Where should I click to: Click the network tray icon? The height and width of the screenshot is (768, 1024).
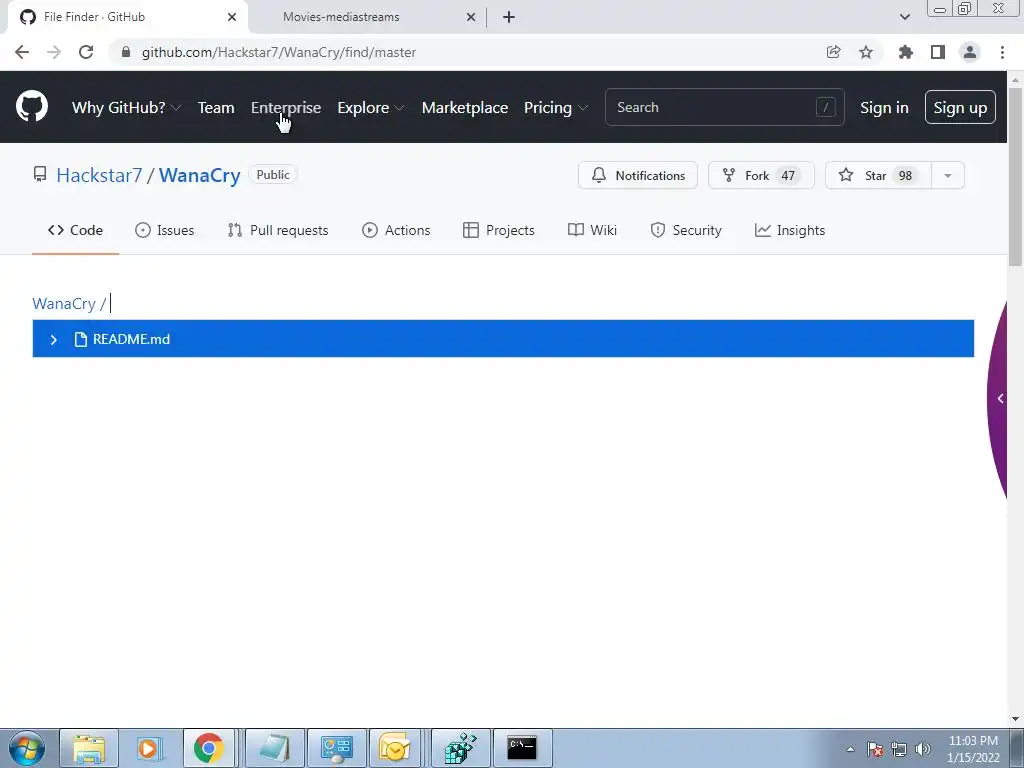pyautogui.click(x=899, y=749)
